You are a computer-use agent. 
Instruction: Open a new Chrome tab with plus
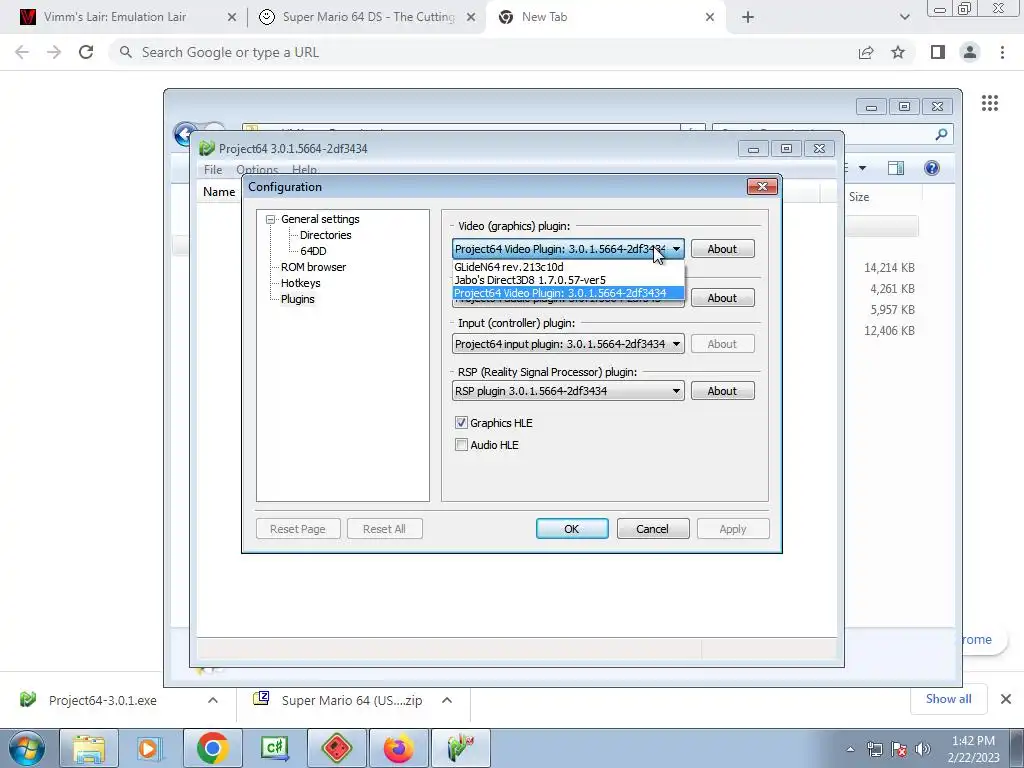pyautogui.click(x=748, y=18)
